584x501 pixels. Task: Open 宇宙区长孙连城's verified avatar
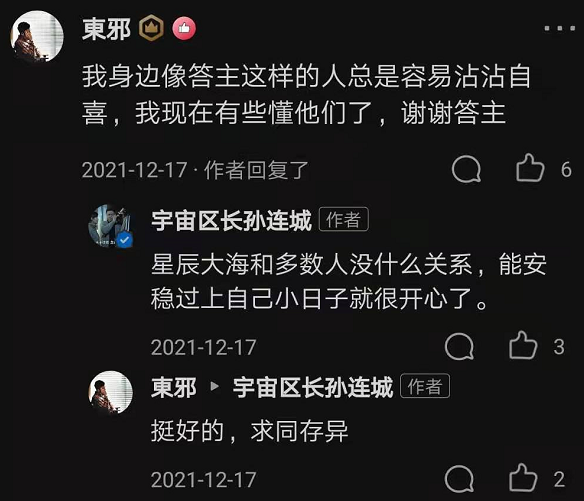point(111,226)
